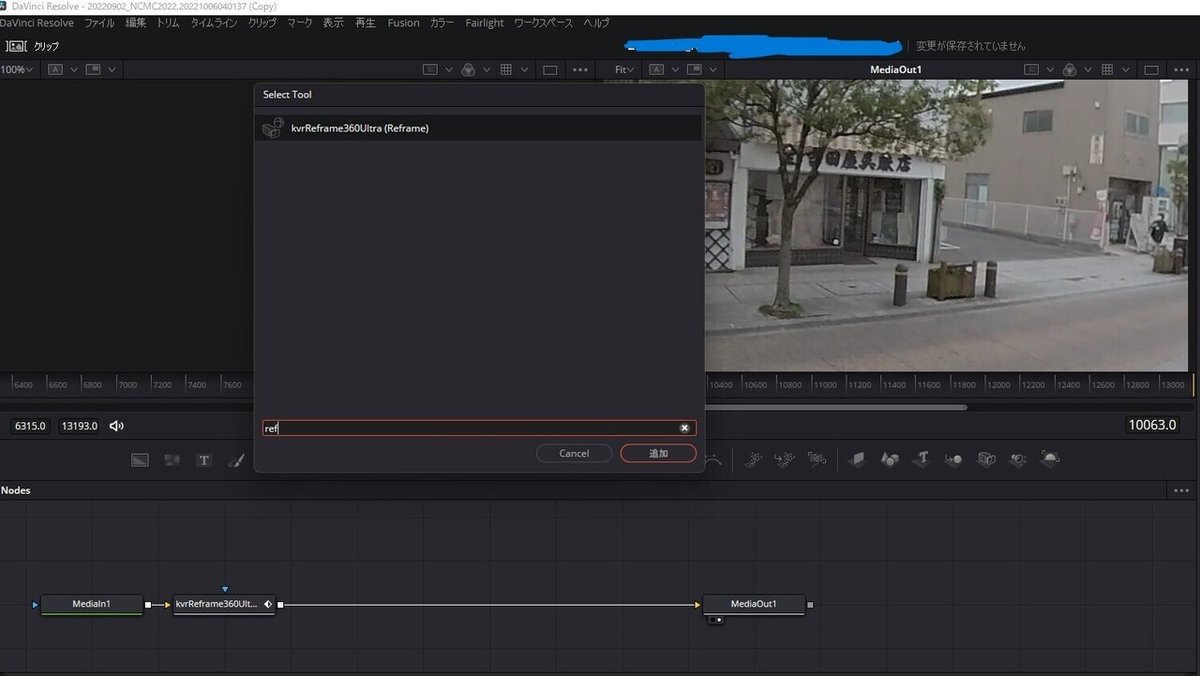Select the Text+ tool icon

pyautogui.click(x=204, y=460)
